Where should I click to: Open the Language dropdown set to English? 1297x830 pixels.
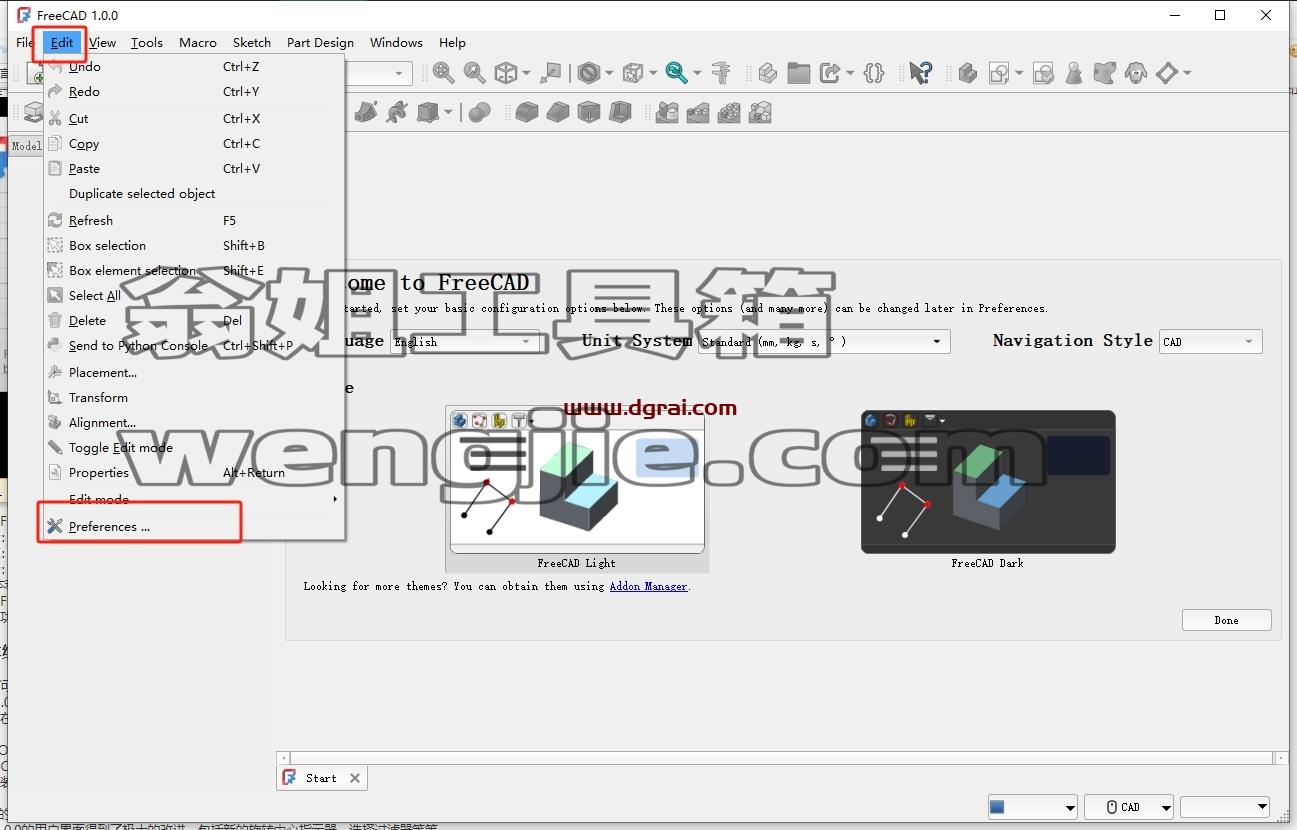click(x=465, y=342)
